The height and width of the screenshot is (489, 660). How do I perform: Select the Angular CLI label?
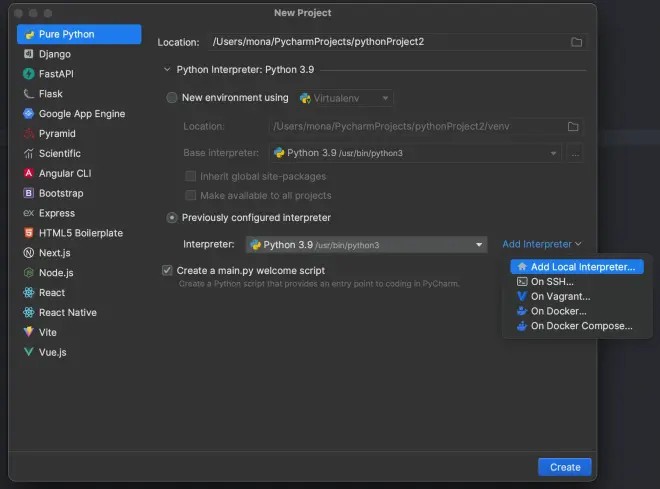65,173
